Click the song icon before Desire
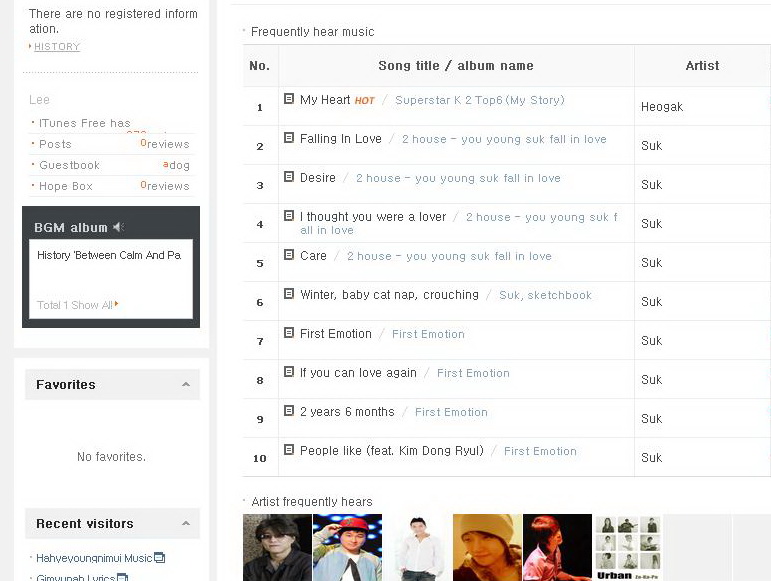 click(289, 176)
